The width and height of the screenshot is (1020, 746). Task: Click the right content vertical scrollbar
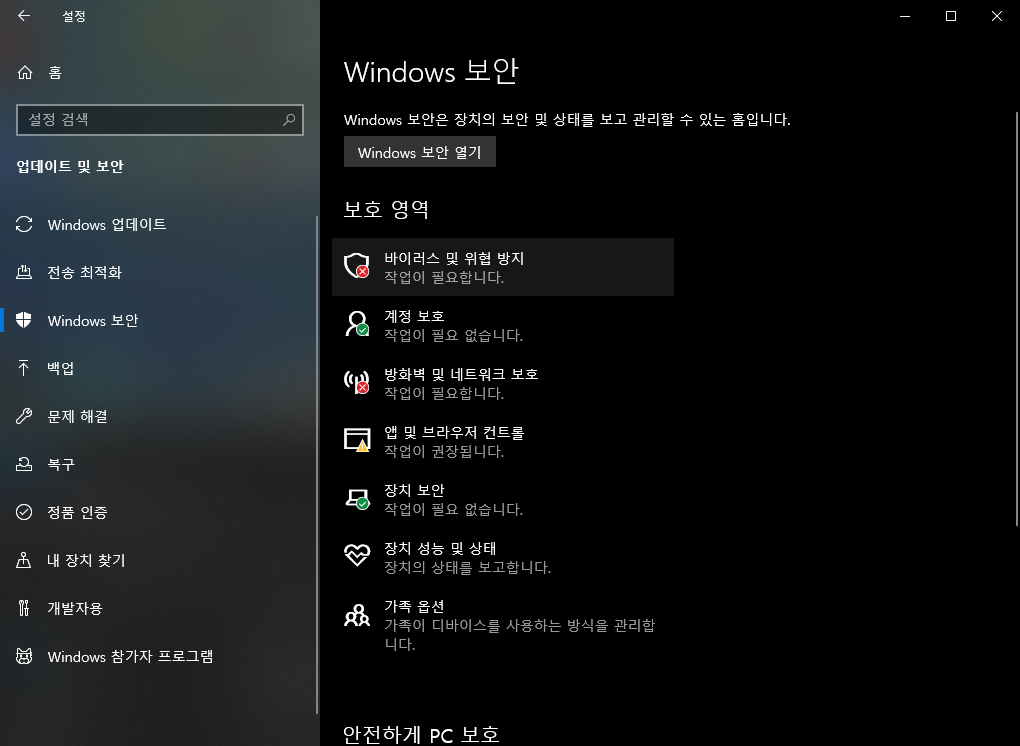point(1017,319)
